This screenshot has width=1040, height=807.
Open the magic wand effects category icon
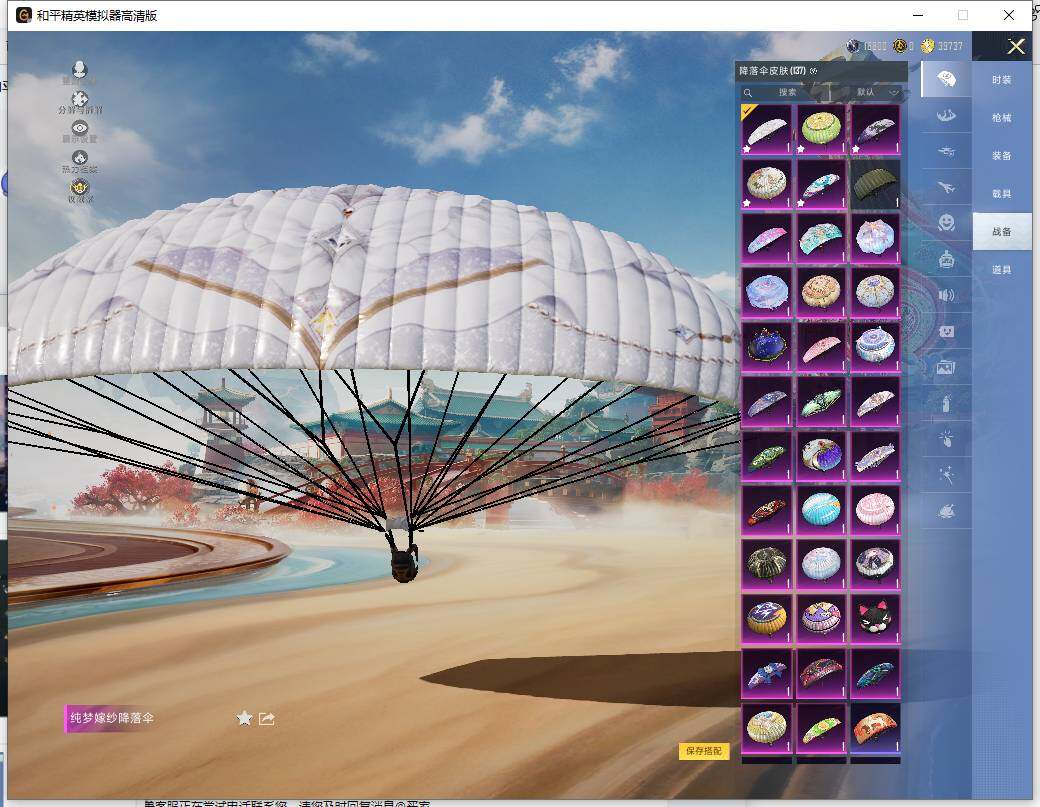click(946, 474)
